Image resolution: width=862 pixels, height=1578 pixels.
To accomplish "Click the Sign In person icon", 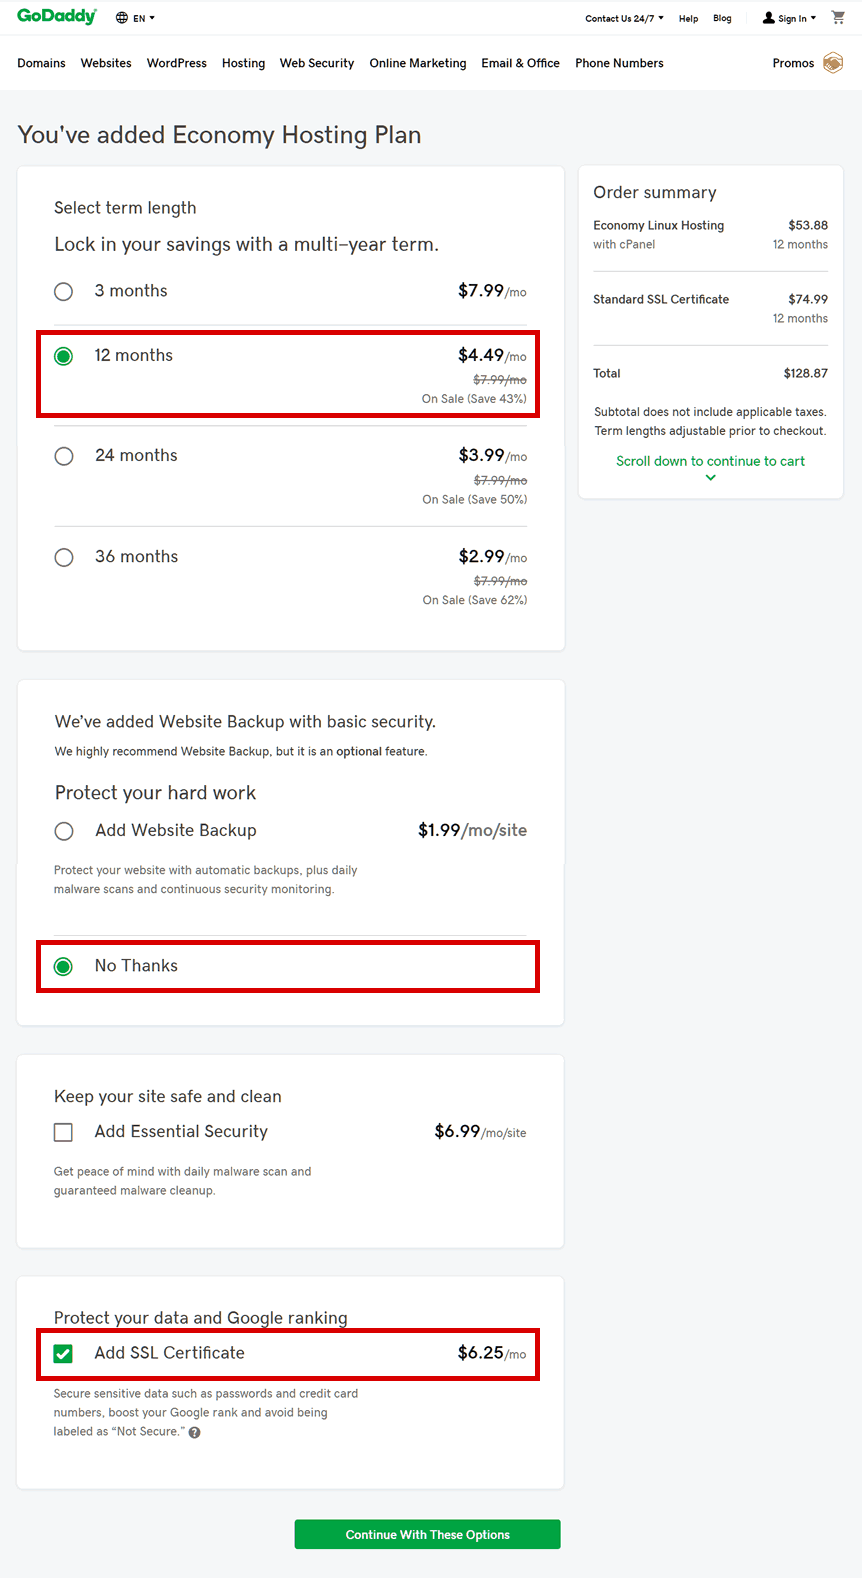I will pos(769,18).
